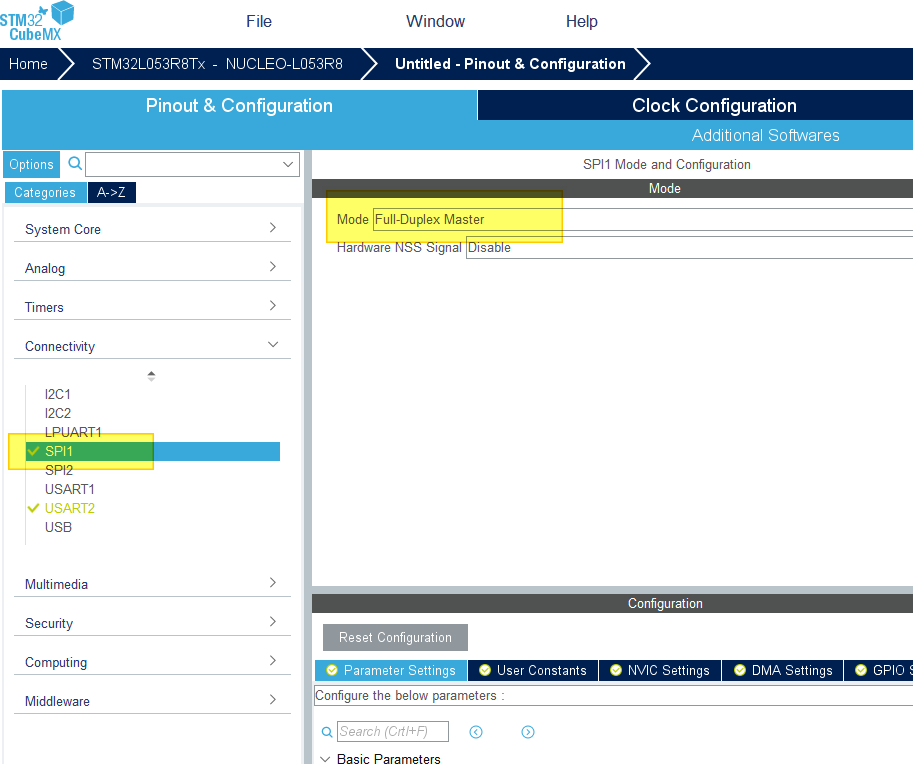Click the Options button
The height and width of the screenshot is (764, 913).
point(31,165)
